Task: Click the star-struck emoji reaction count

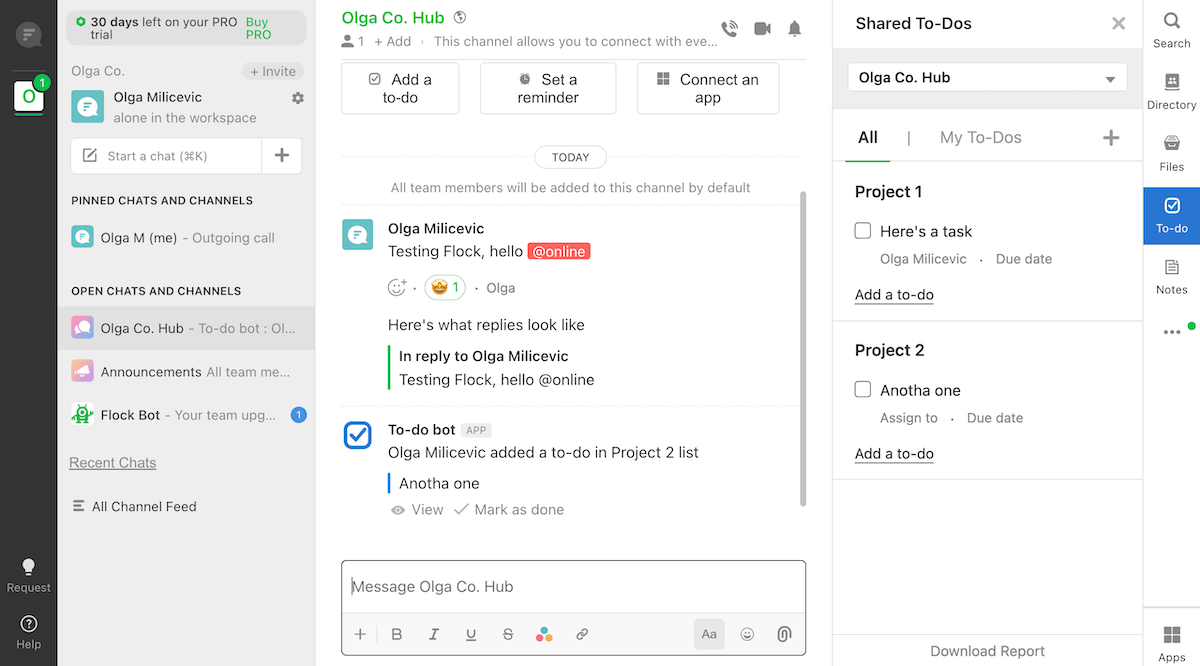Action: (x=445, y=288)
